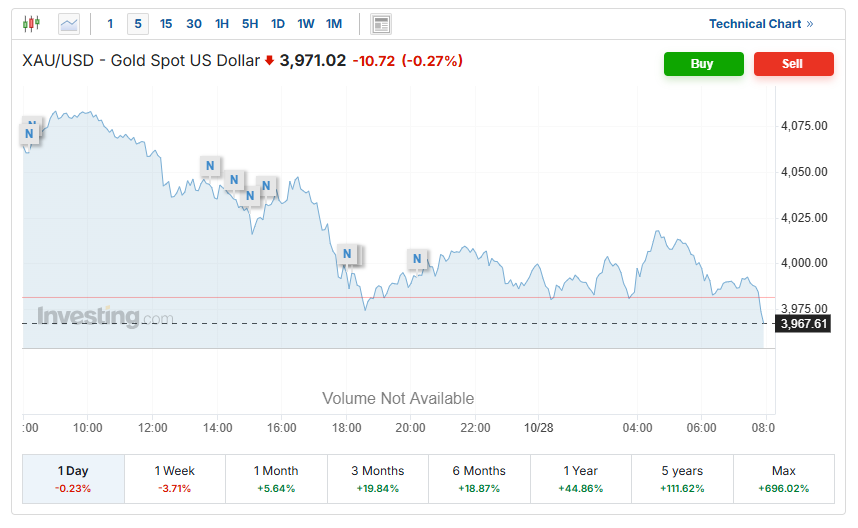
Task: Choose the 5H interval
Action: click(250, 24)
